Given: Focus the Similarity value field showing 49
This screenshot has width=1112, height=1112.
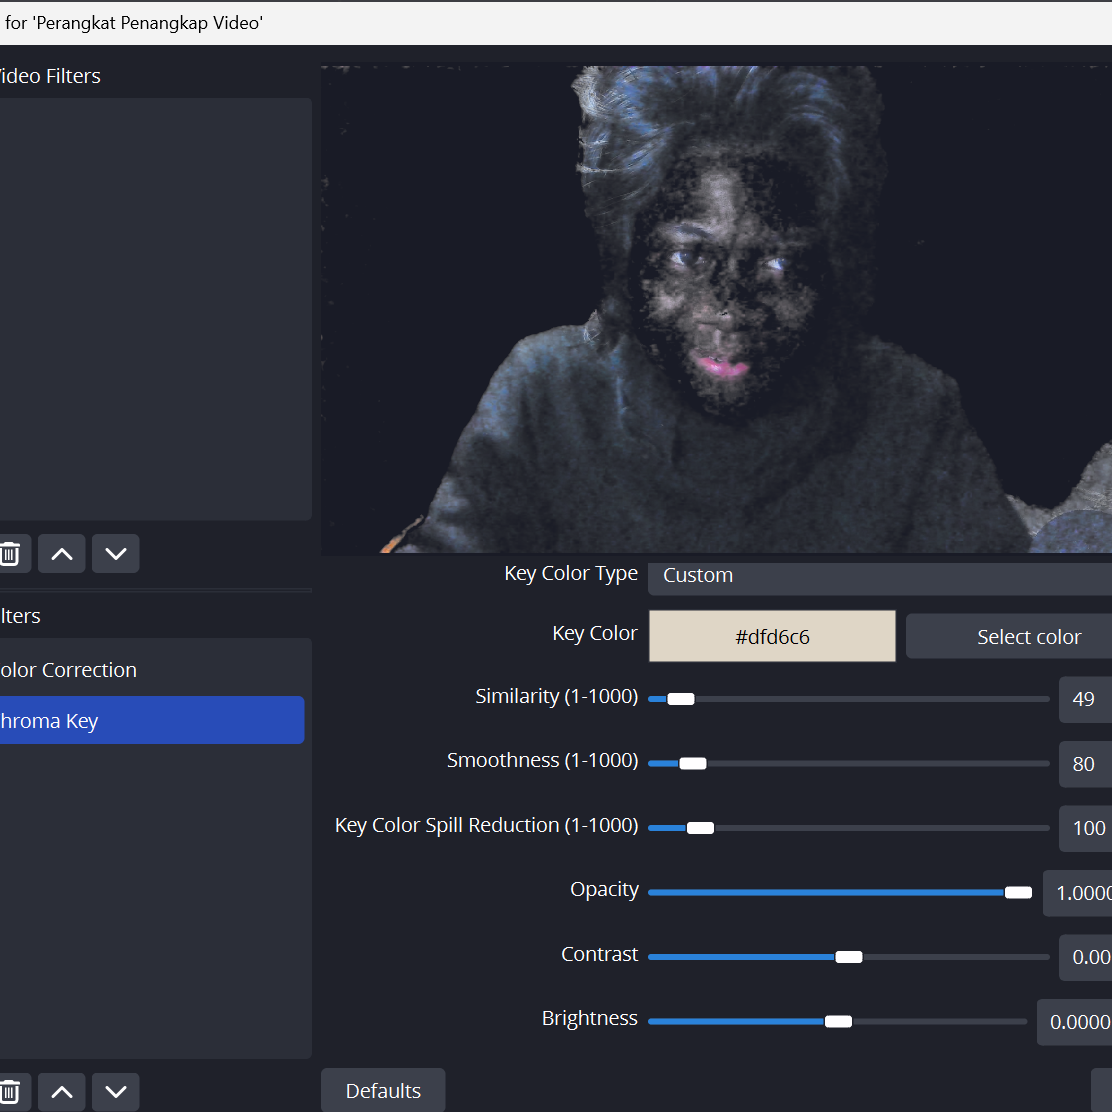Looking at the screenshot, I should [1085, 699].
